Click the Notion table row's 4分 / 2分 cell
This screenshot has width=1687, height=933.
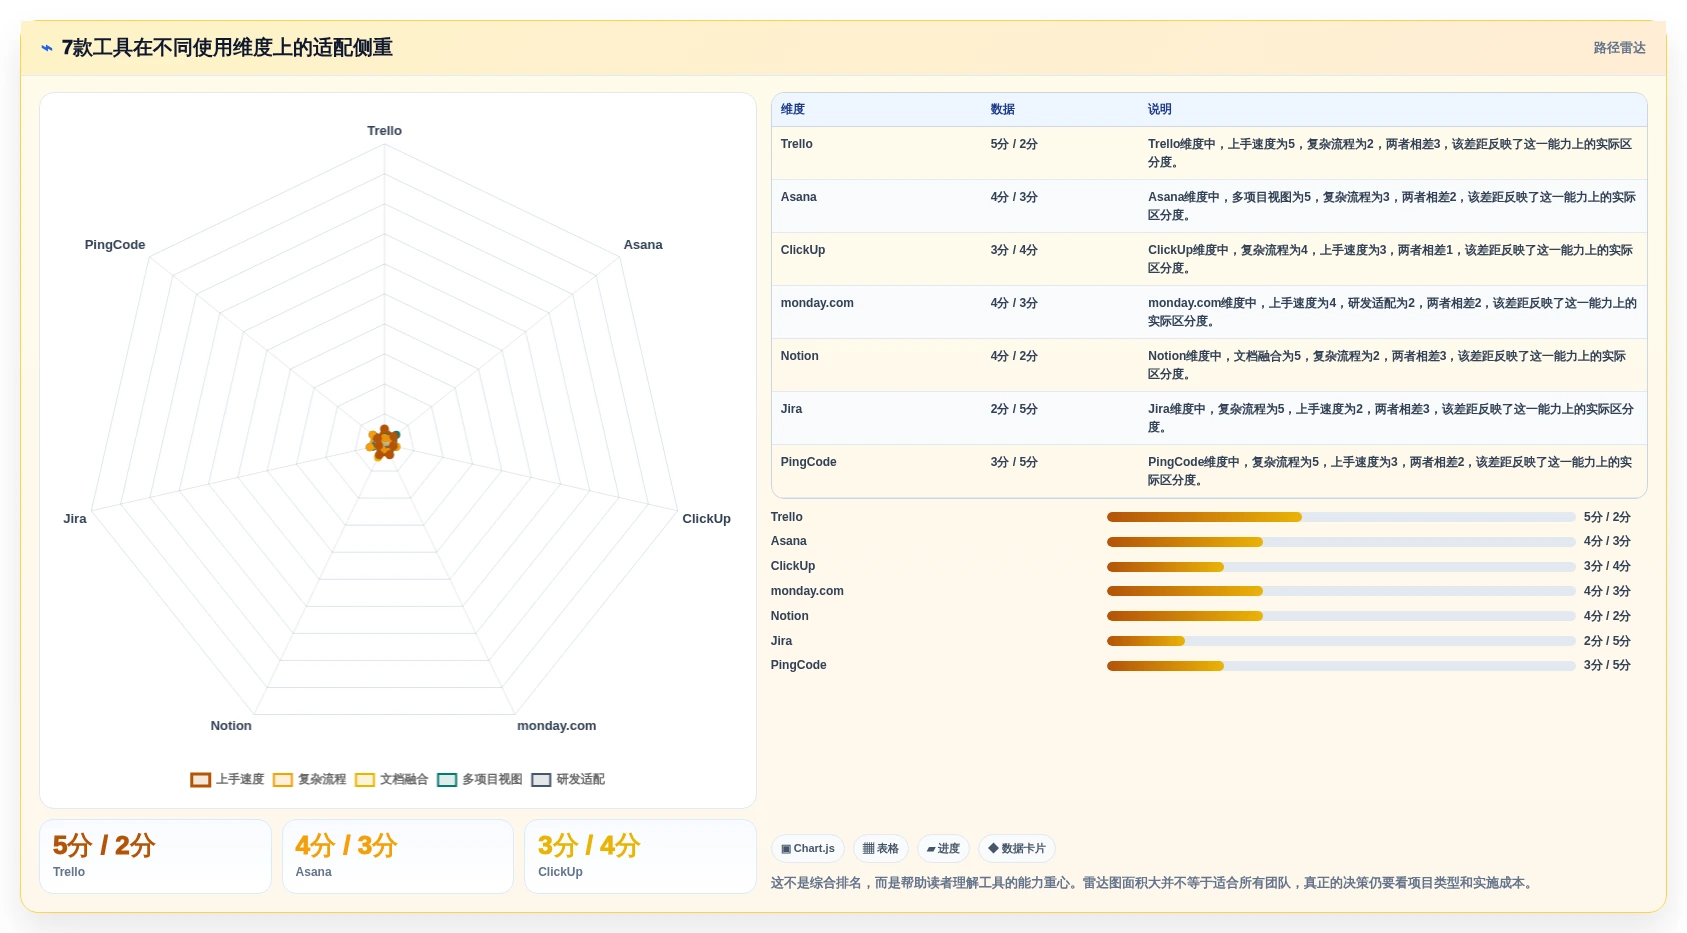[1014, 357]
